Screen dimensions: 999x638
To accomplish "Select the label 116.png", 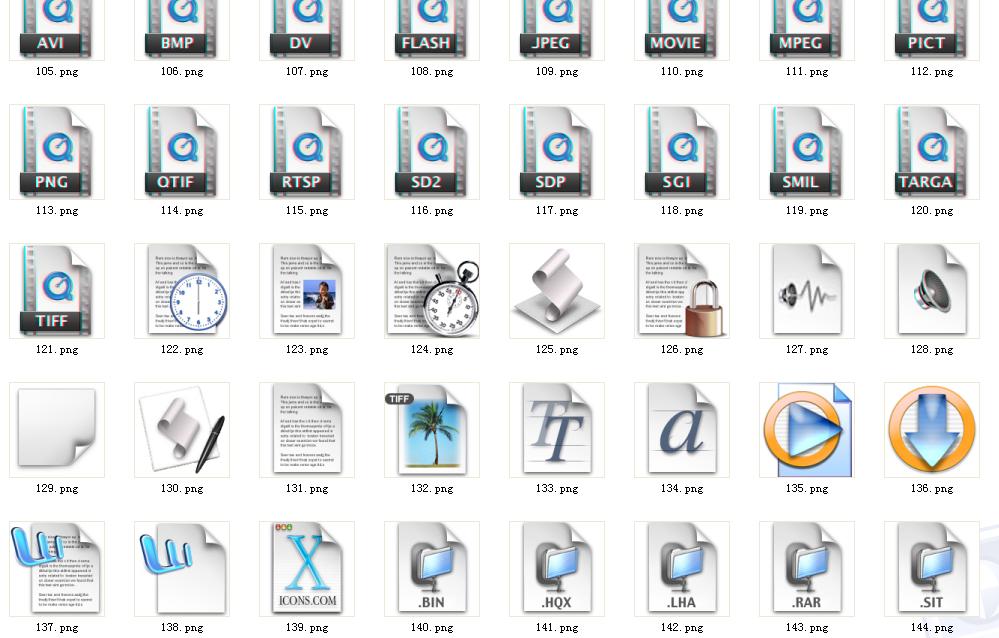I will pos(431,210).
